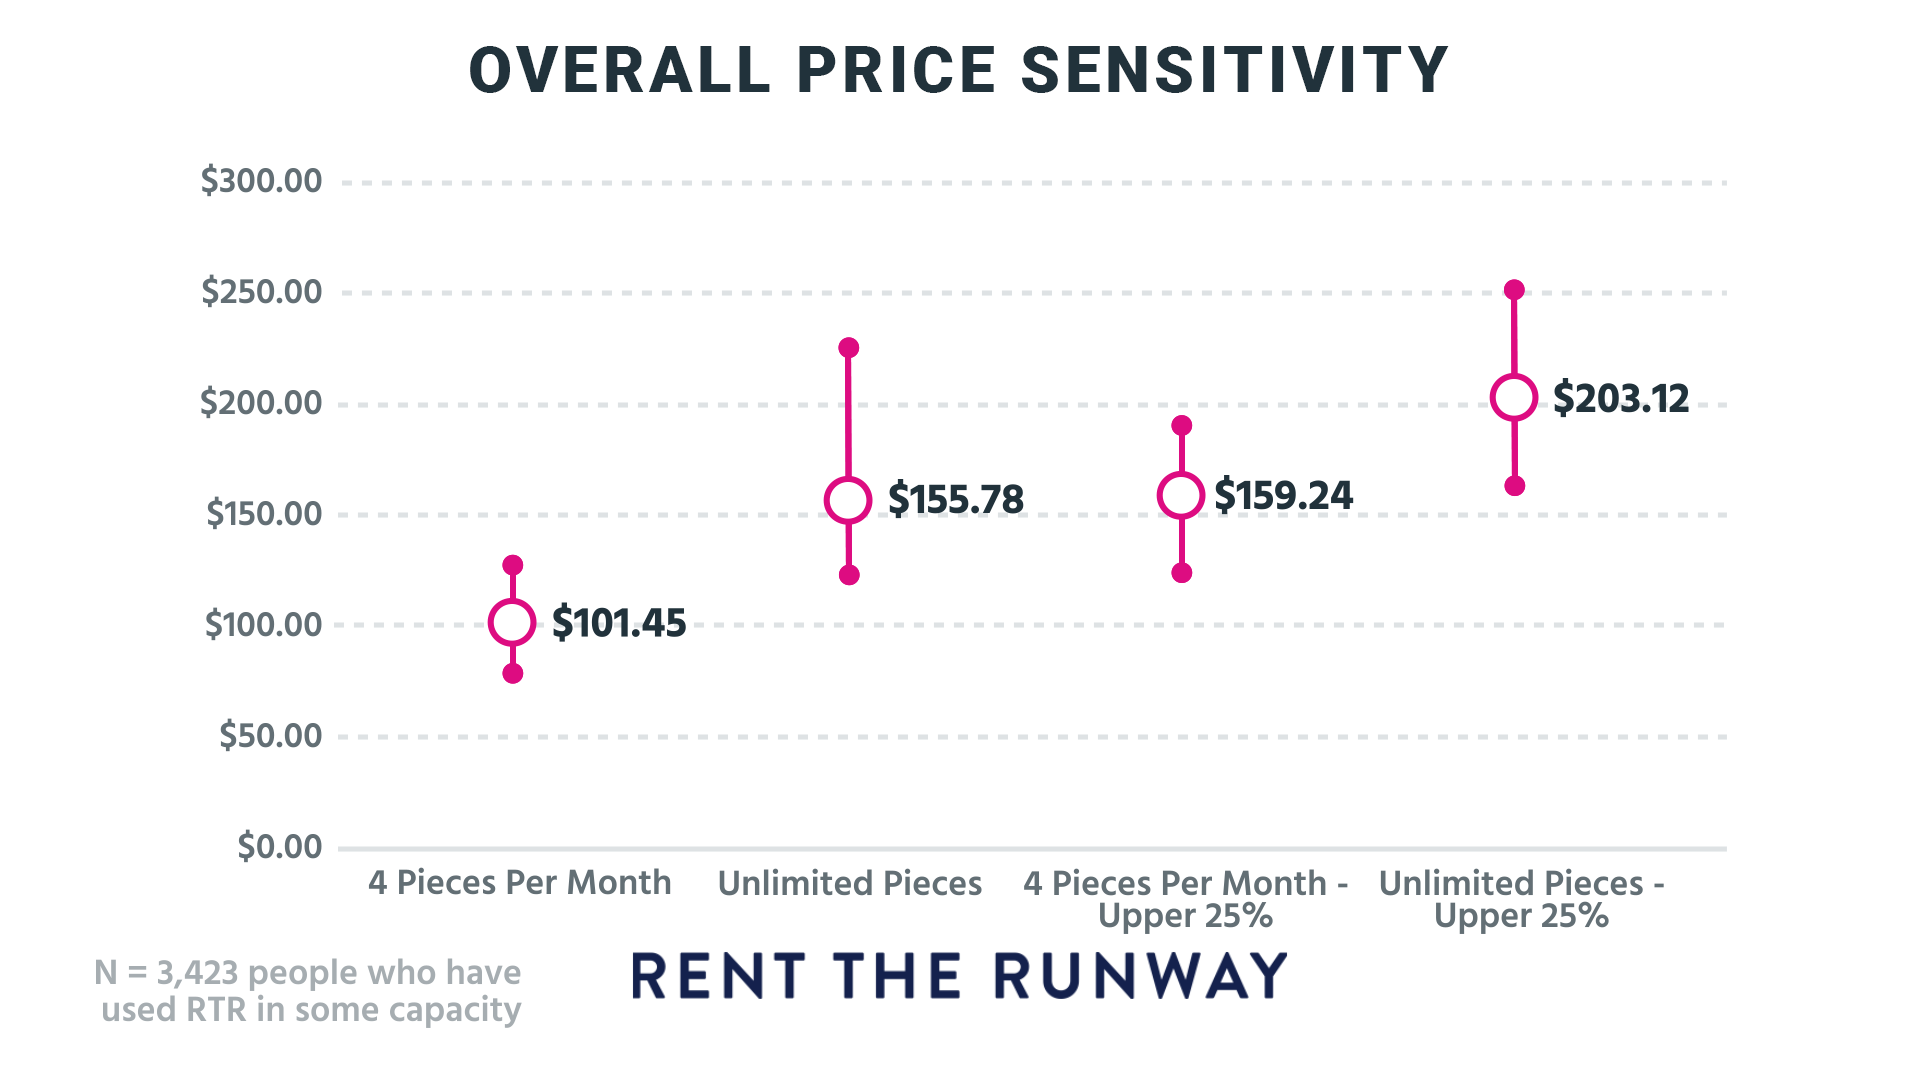The image size is (1920, 1080).
Task: Click bottom dot of Unlimited Pieces Upper 25% range
Action: pyautogui.click(x=1515, y=486)
